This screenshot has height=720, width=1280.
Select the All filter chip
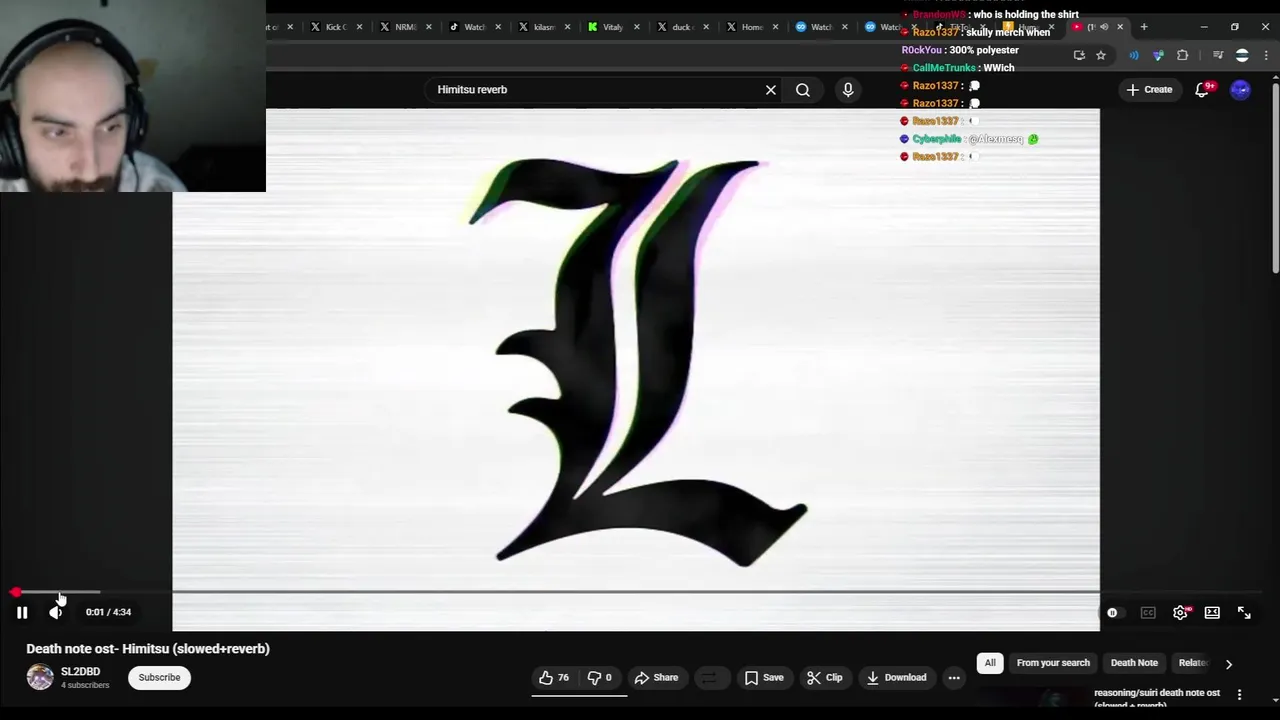(x=990, y=663)
